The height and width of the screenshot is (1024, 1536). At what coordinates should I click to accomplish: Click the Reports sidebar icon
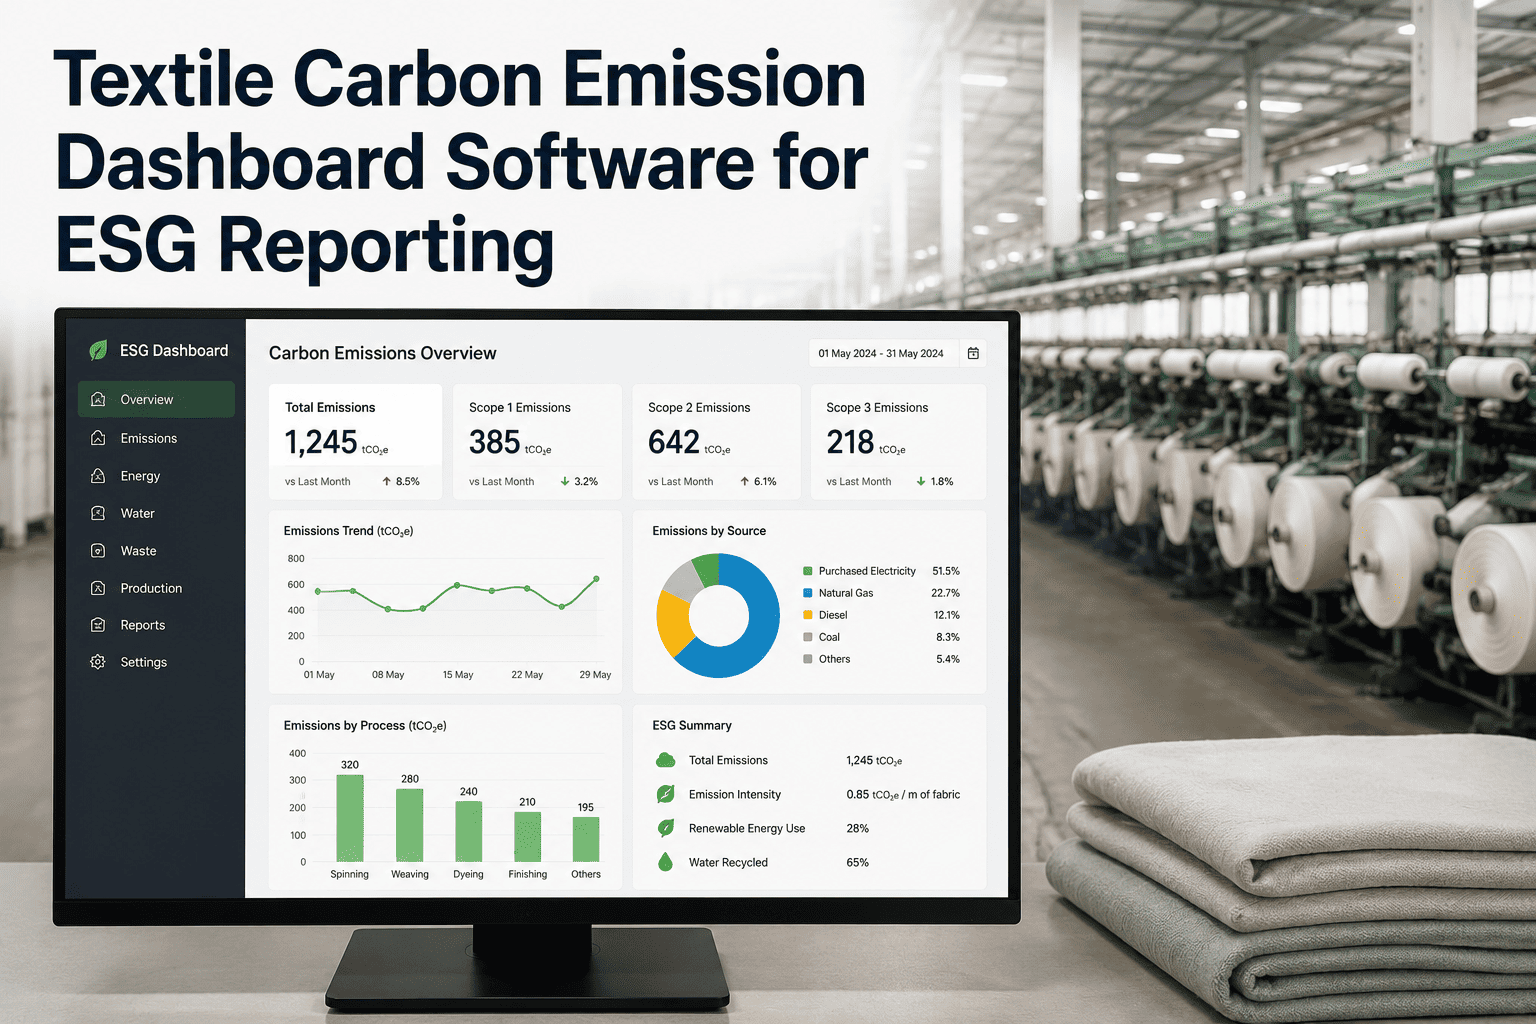[x=98, y=625]
